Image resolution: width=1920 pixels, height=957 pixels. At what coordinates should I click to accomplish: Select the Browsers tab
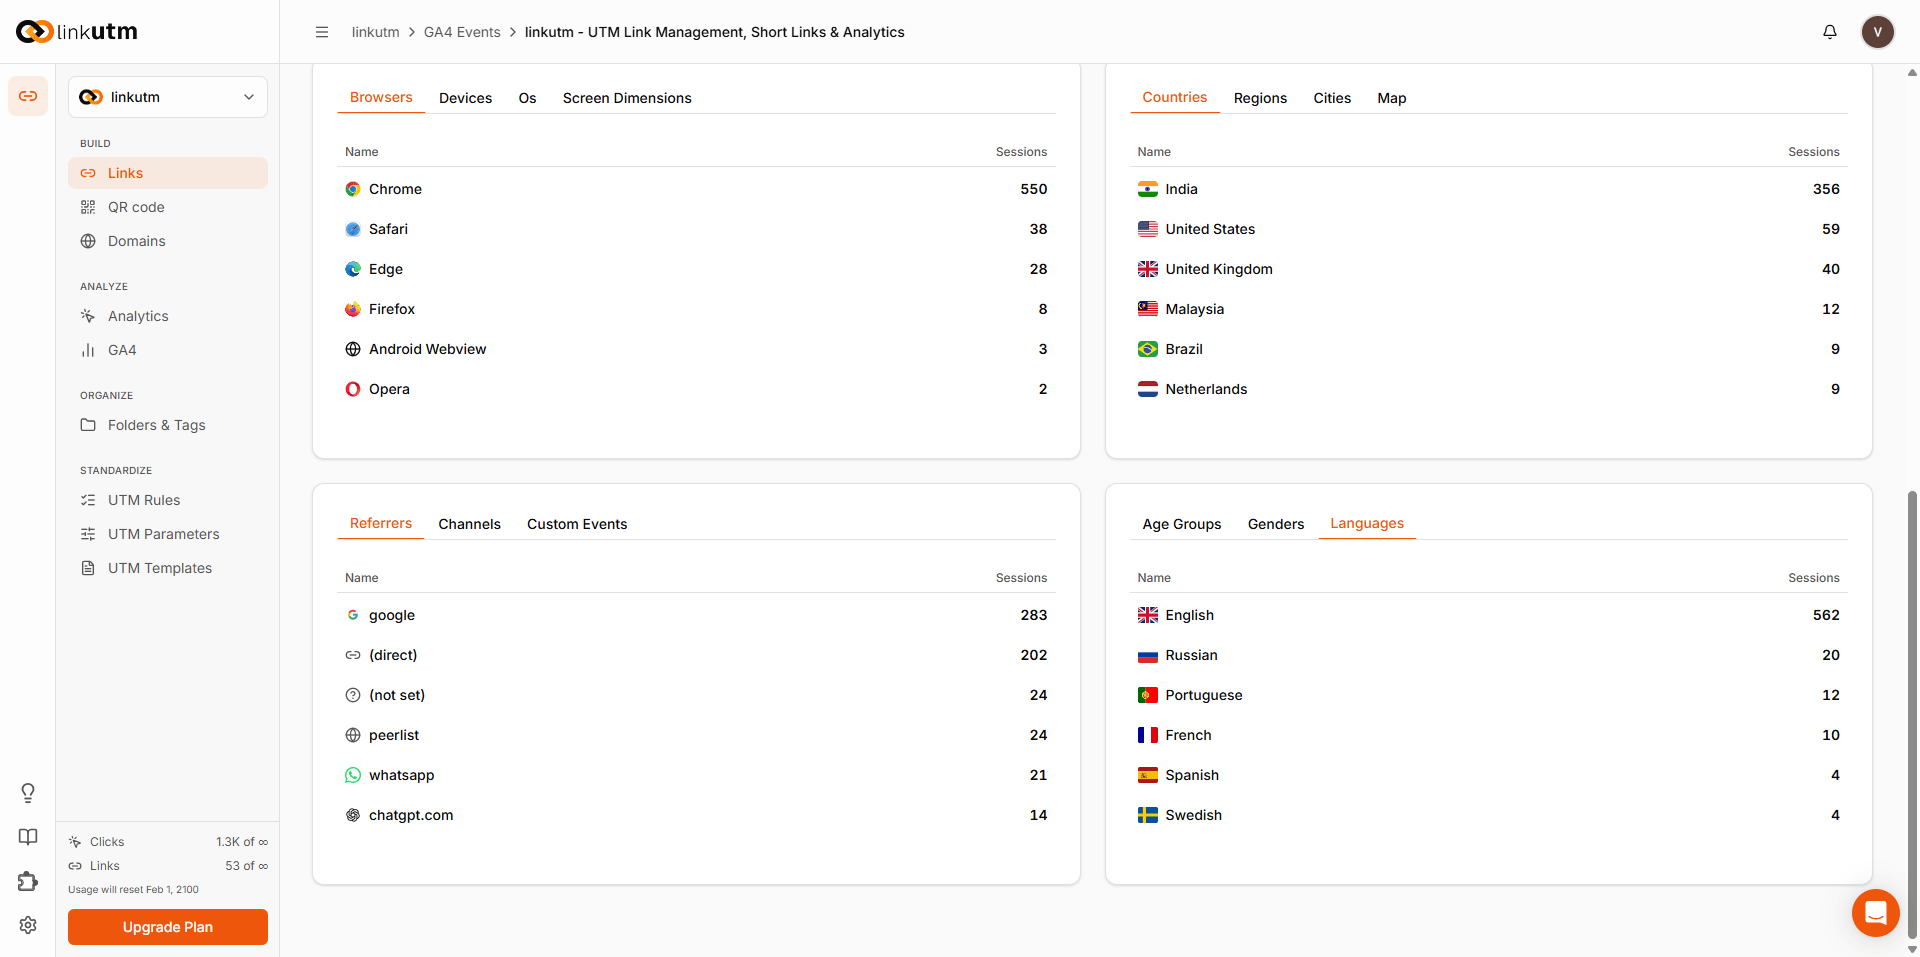click(381, 97)
